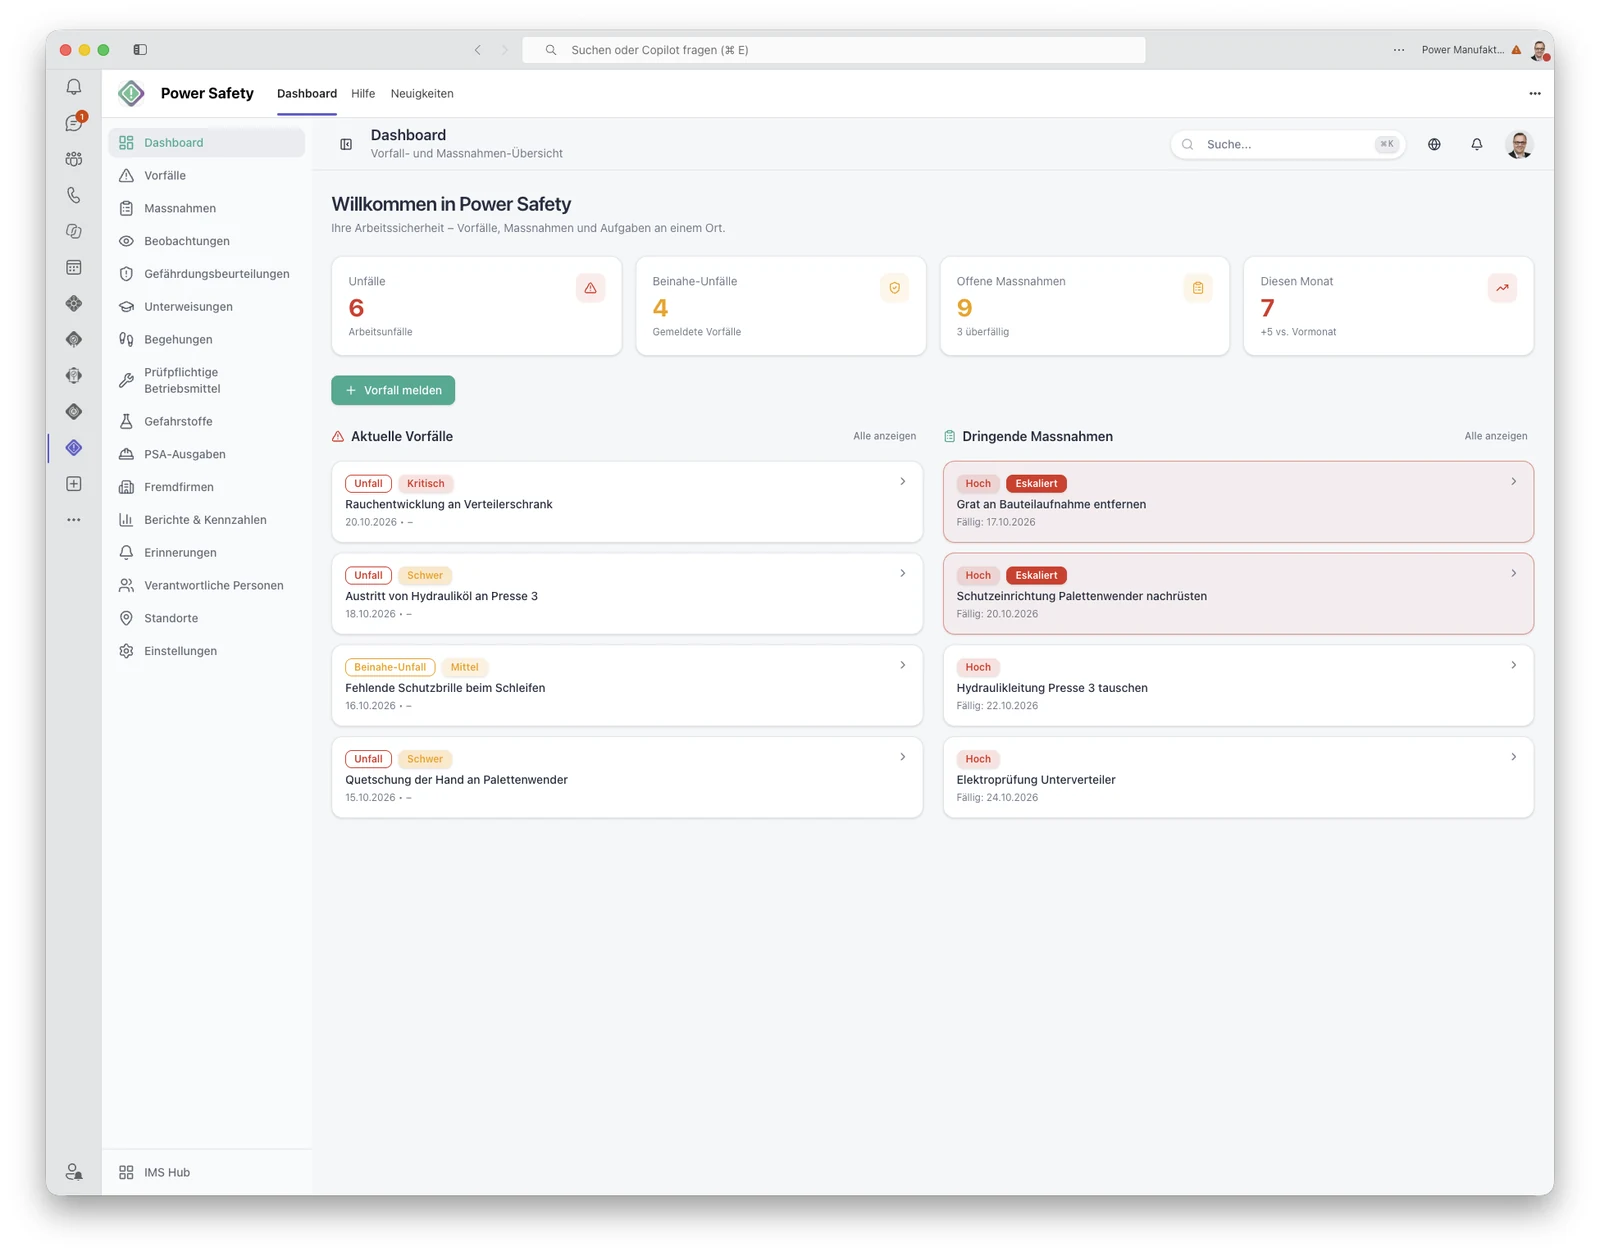Click Alle anzeigen for Dringende Massnahmen
This screenshot has width=1600, height=1256.
tap(1496, 436)
